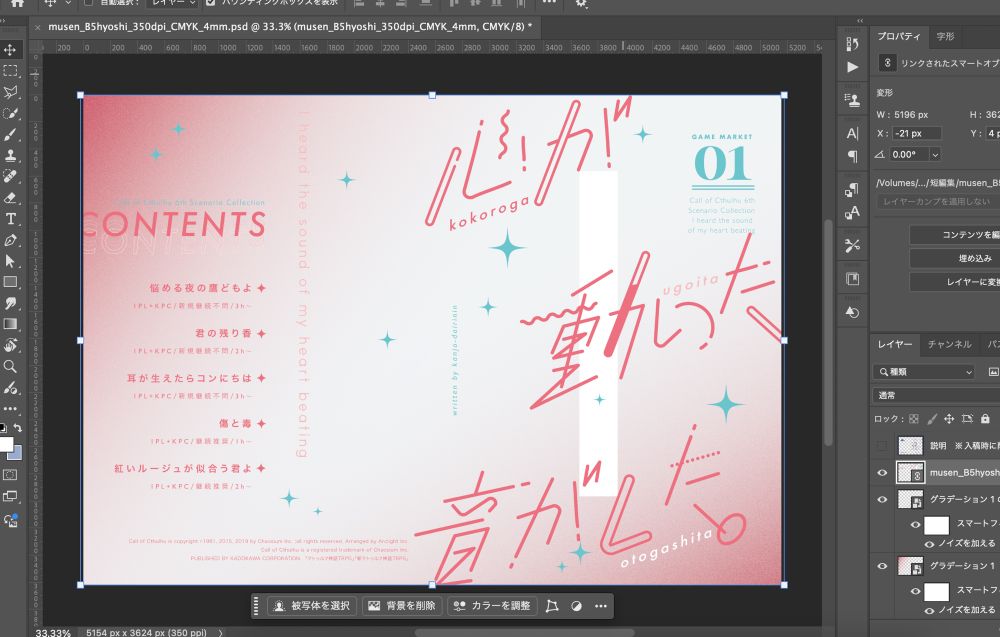
Task: Open the rotation angle dropdown arrow
Action: [935, 154]
